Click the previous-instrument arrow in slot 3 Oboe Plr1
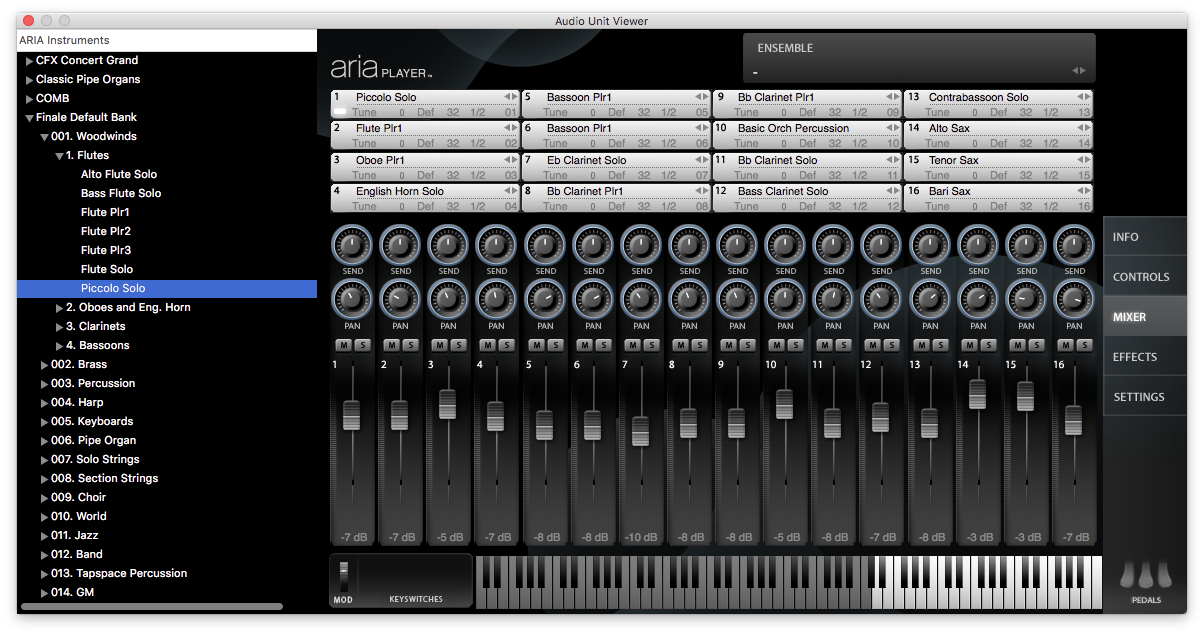Screen dimensions: 1204x635 coord(506,160)
